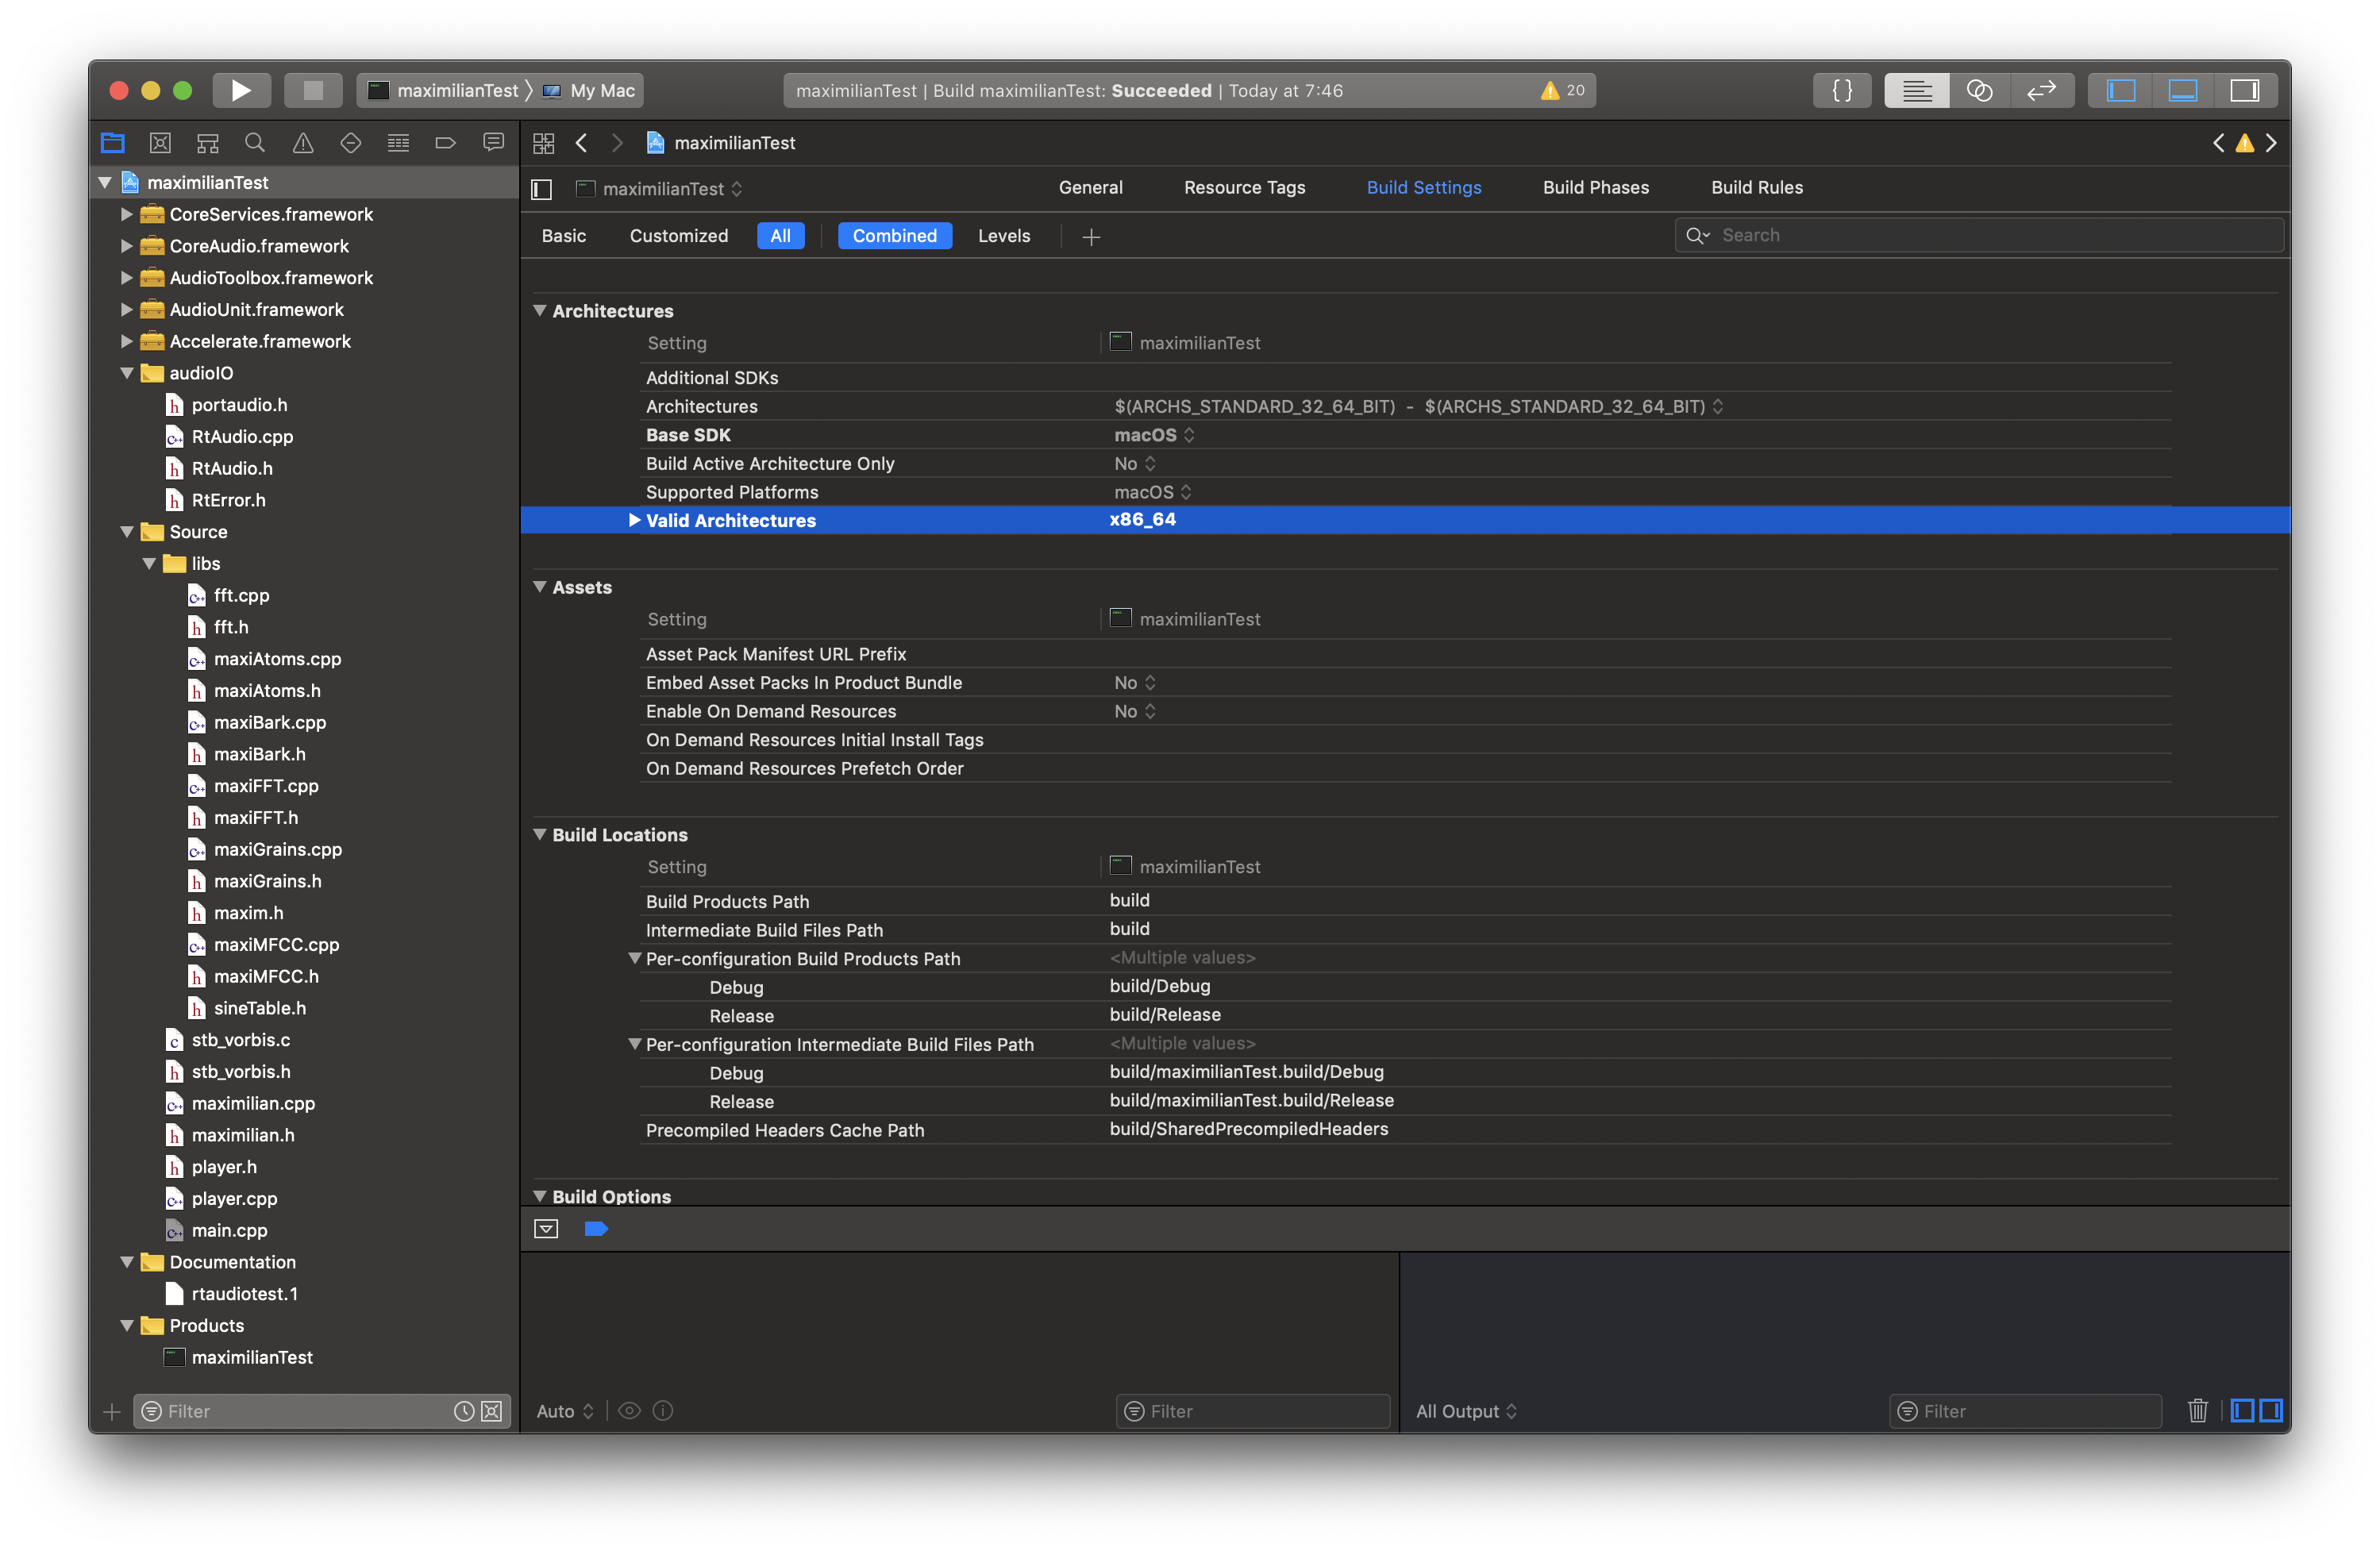Toggle the Navigator panel visibility
Screen dimensions: 2380x1551
coord(2120,90)
